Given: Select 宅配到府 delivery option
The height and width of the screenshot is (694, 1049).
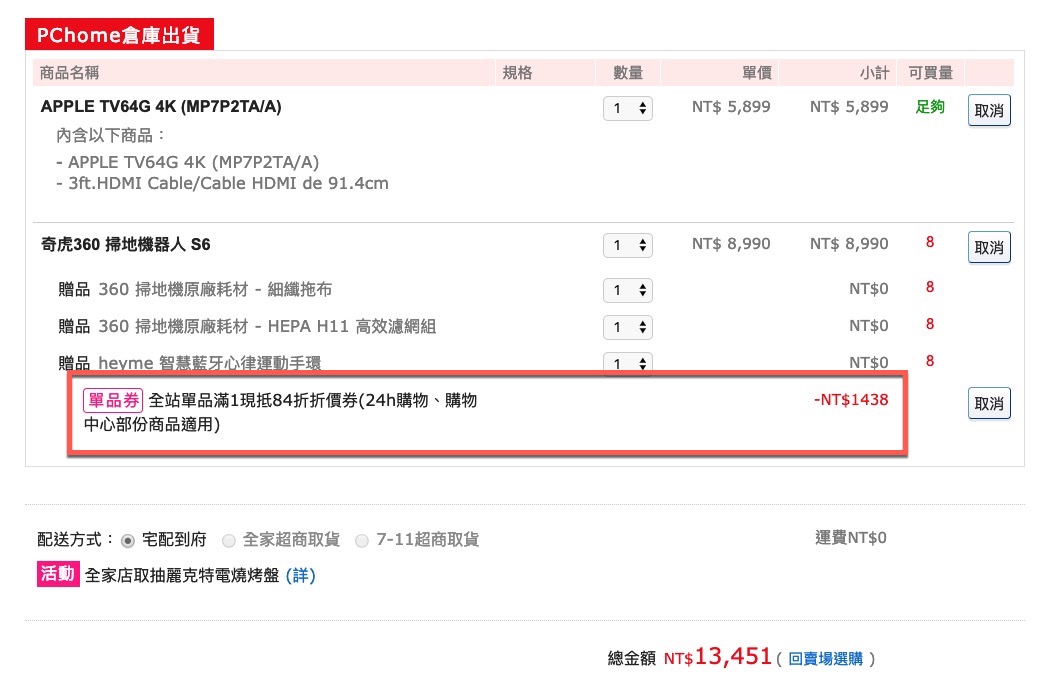Looking at the screenshot, I should pos(128,540).
